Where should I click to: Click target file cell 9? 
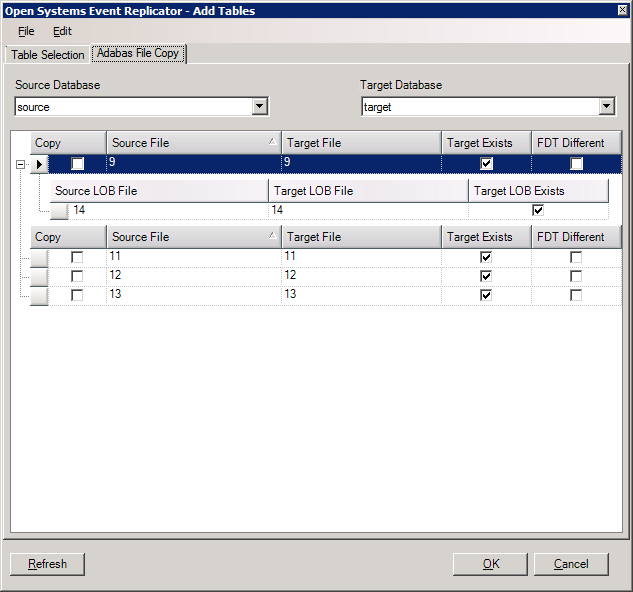click(361, 164)
